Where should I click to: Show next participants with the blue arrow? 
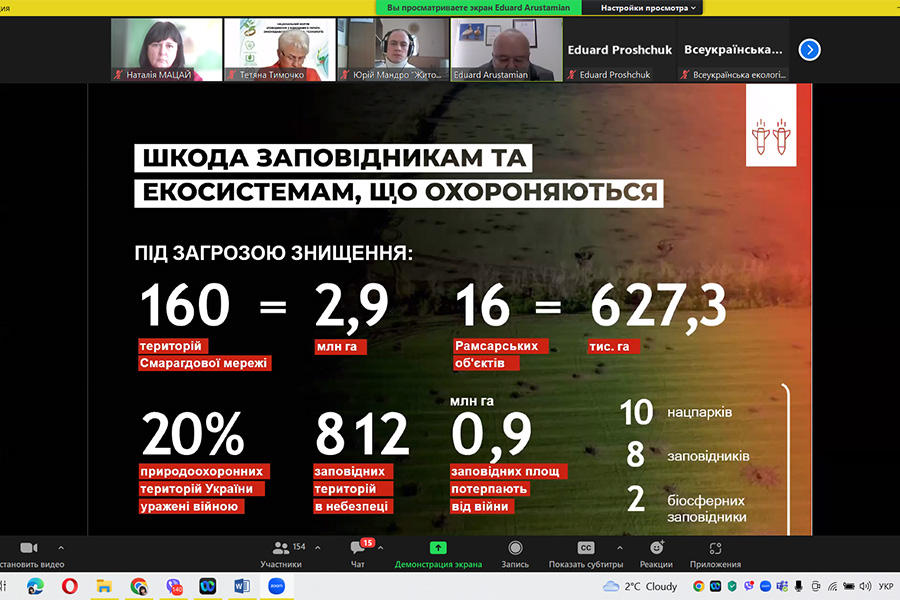click(809, 50)
